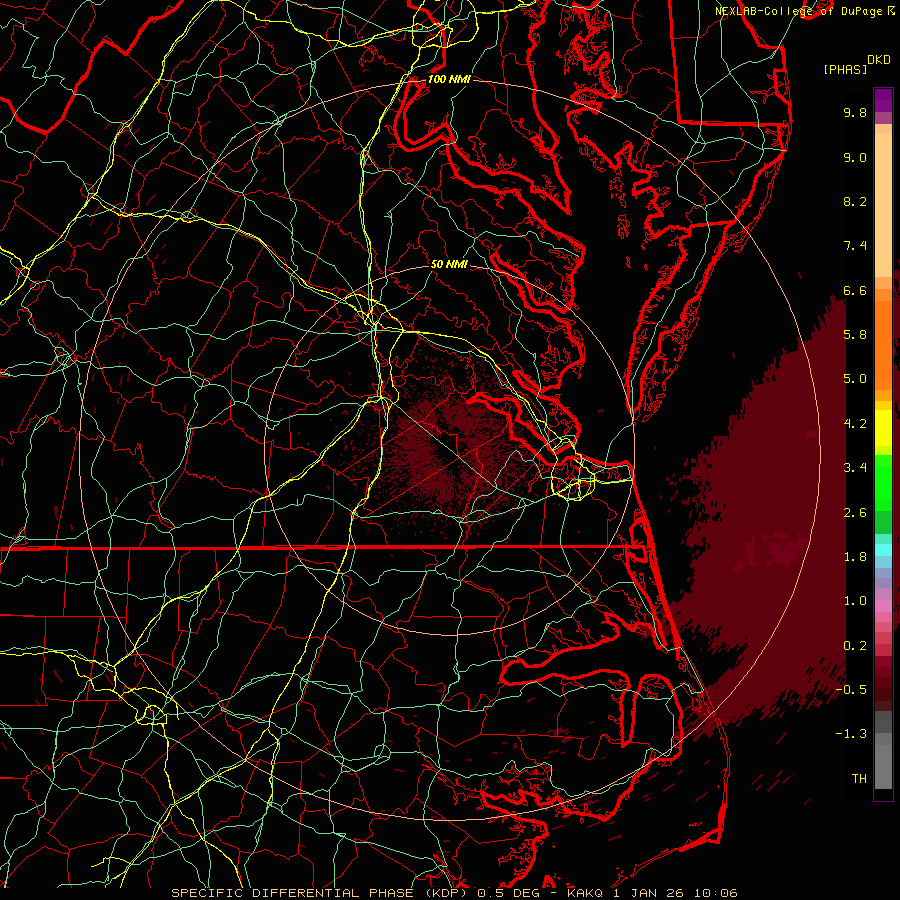
Task: Click the 100 NMI range ring label
Action: coord(449,79)
